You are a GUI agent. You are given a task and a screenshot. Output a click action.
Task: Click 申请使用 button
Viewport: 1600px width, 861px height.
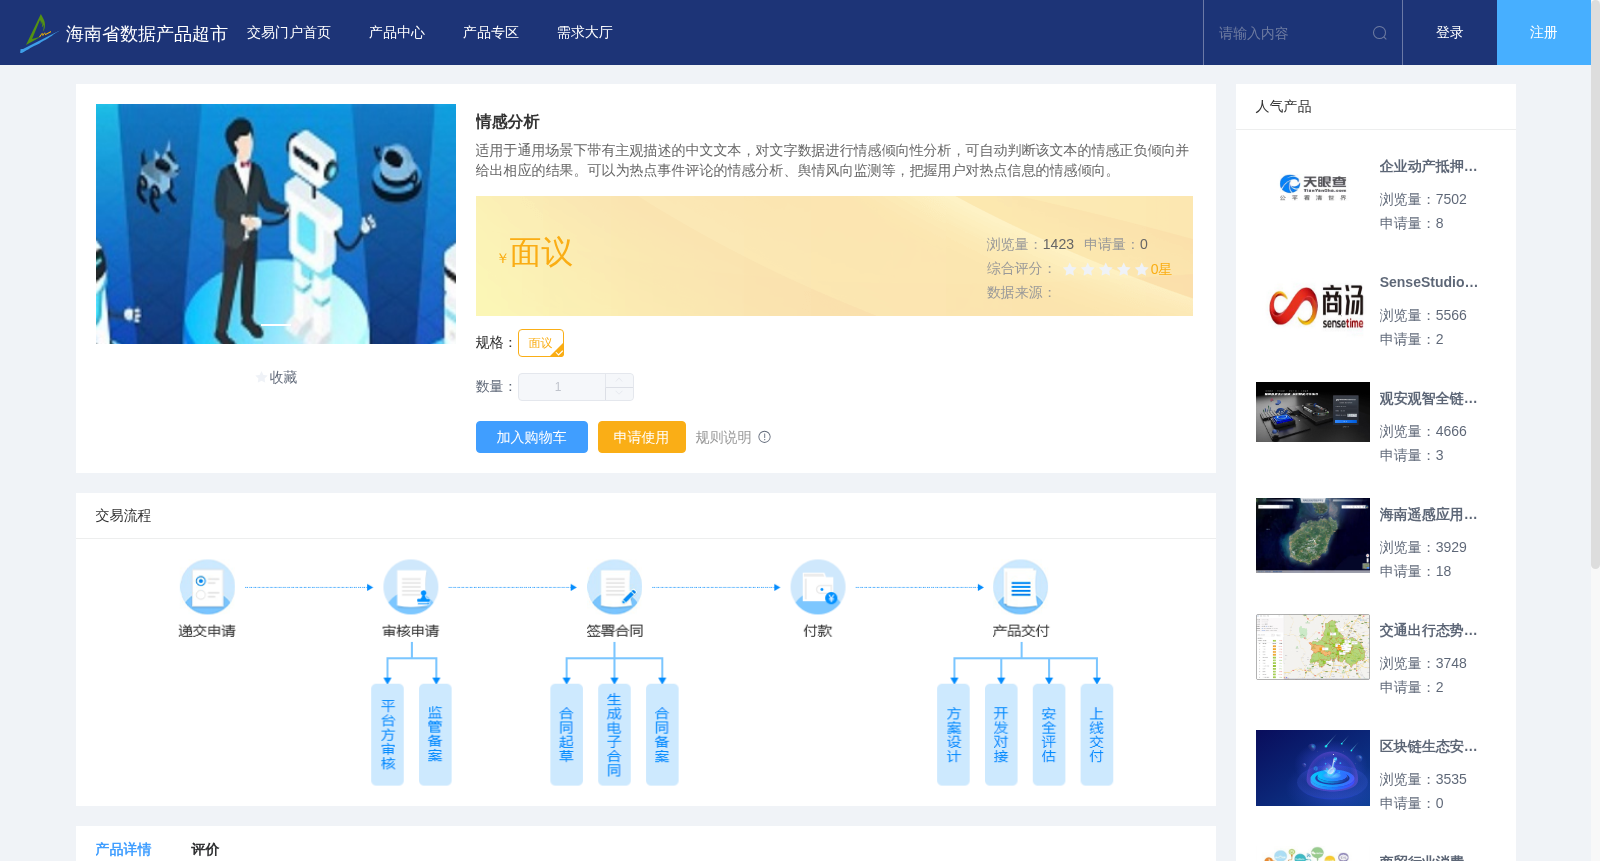point(642,437)
